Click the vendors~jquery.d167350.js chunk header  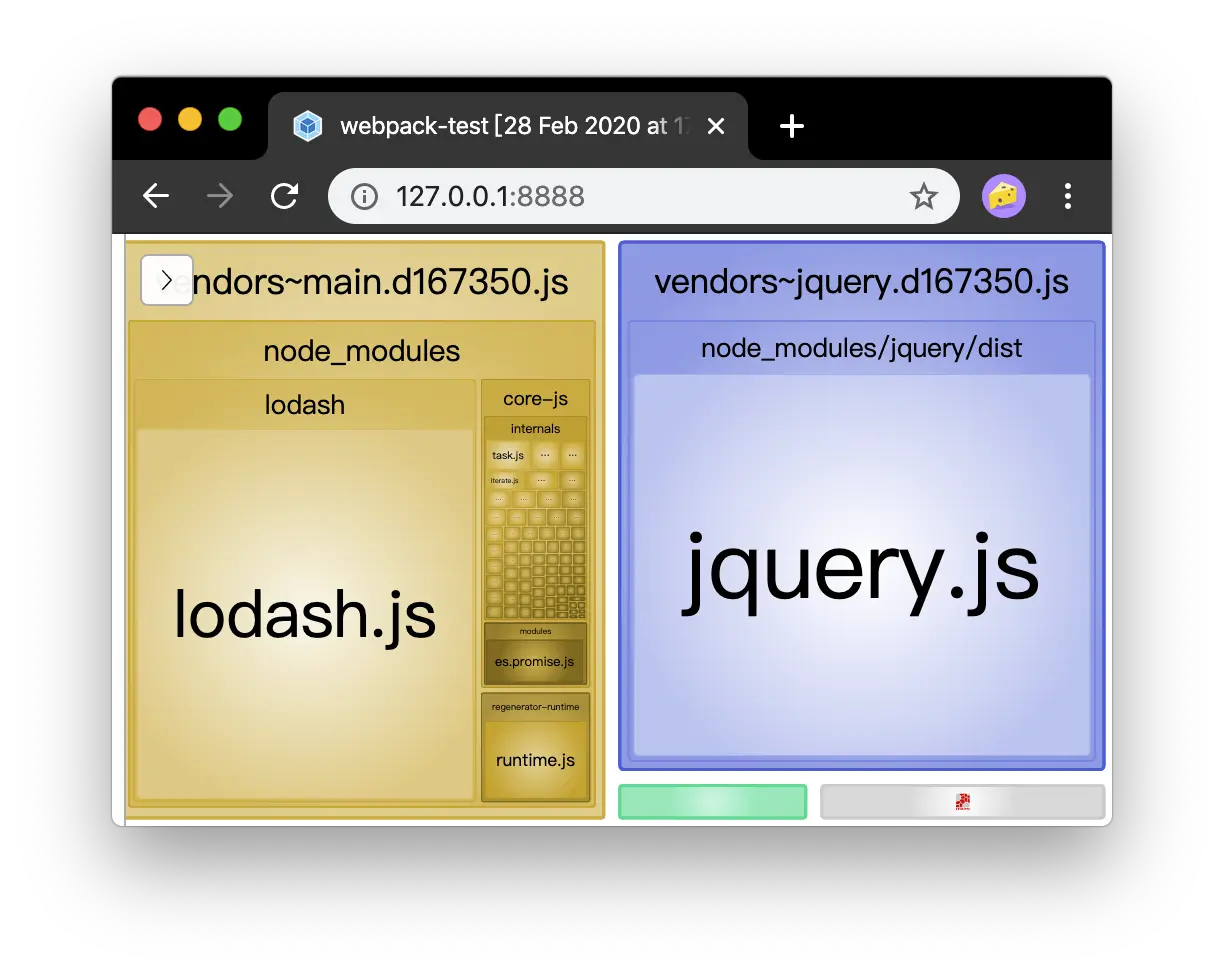(862, 282)
